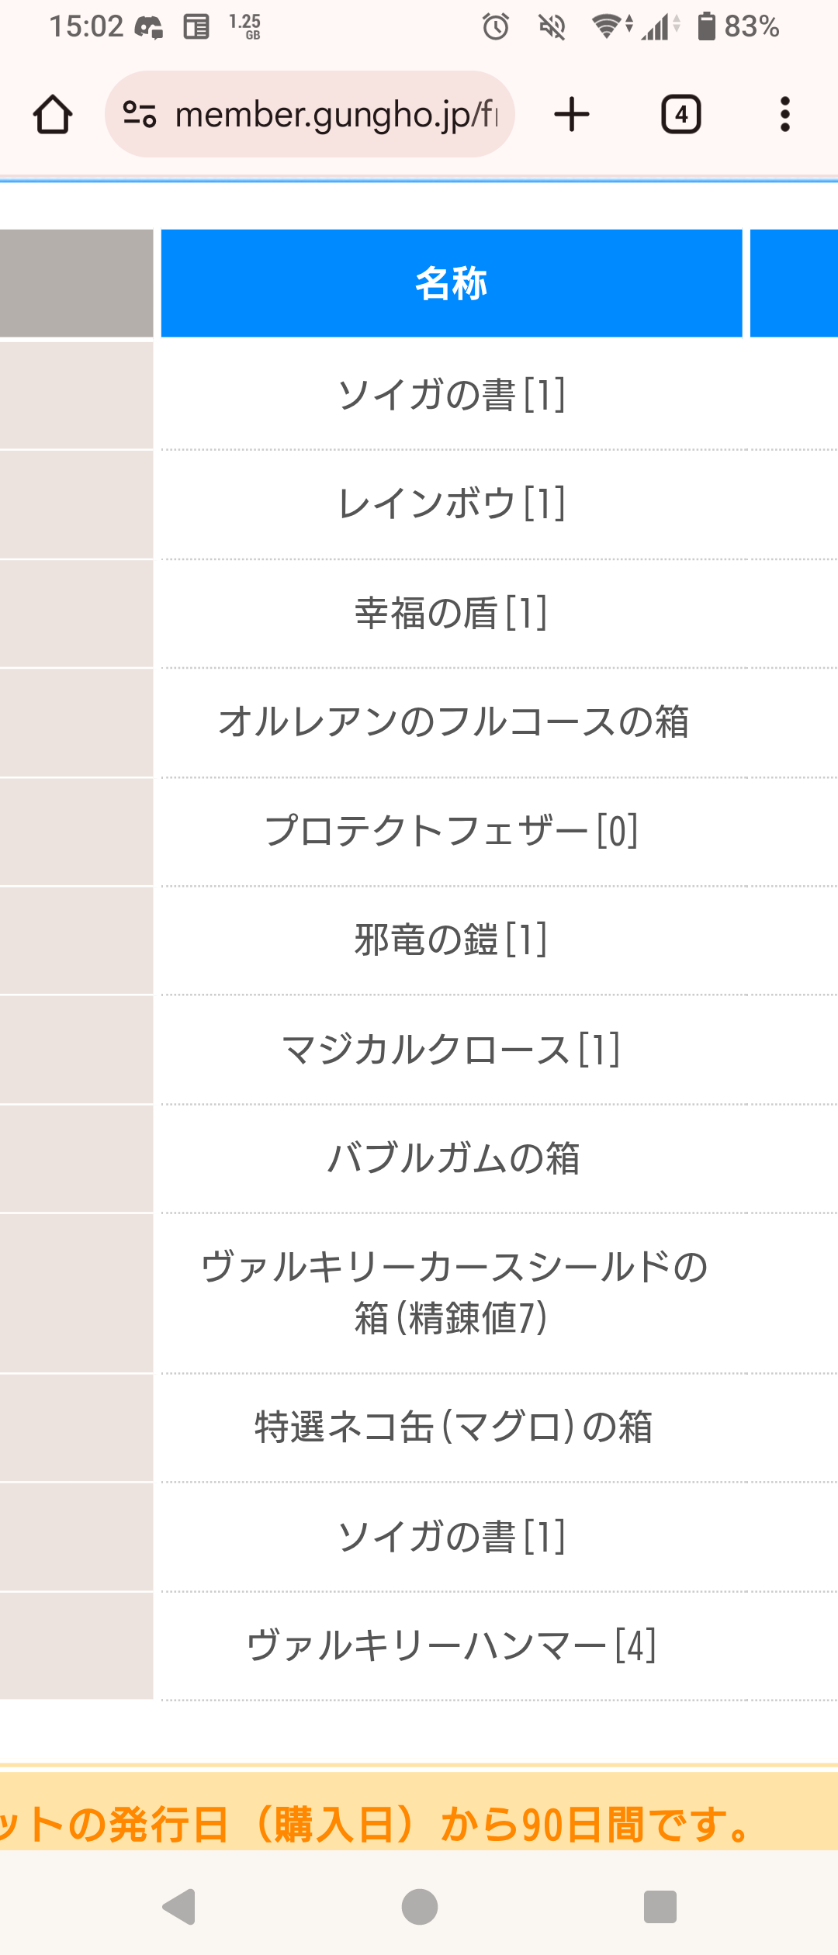Select マジカルクロース[1] in the list
838x1955 pixels.
[451, 1050]
